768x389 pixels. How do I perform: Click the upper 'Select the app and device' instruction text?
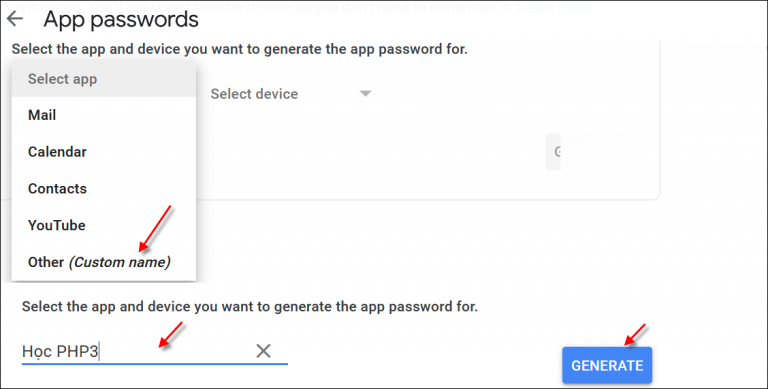pyautogui.click(x=240, y=49)
